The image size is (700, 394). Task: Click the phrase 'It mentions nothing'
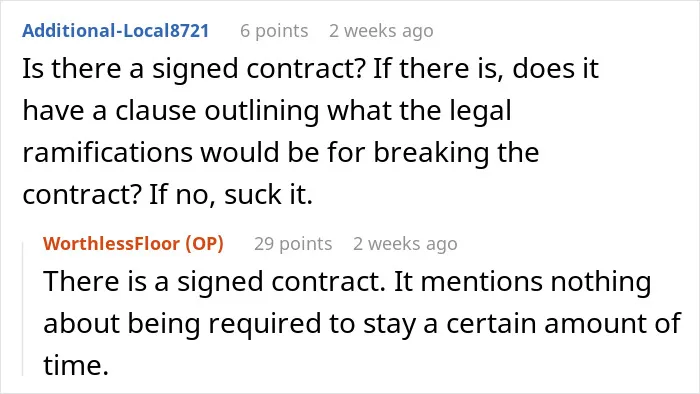pyautogui.click(x=522, y=282)
